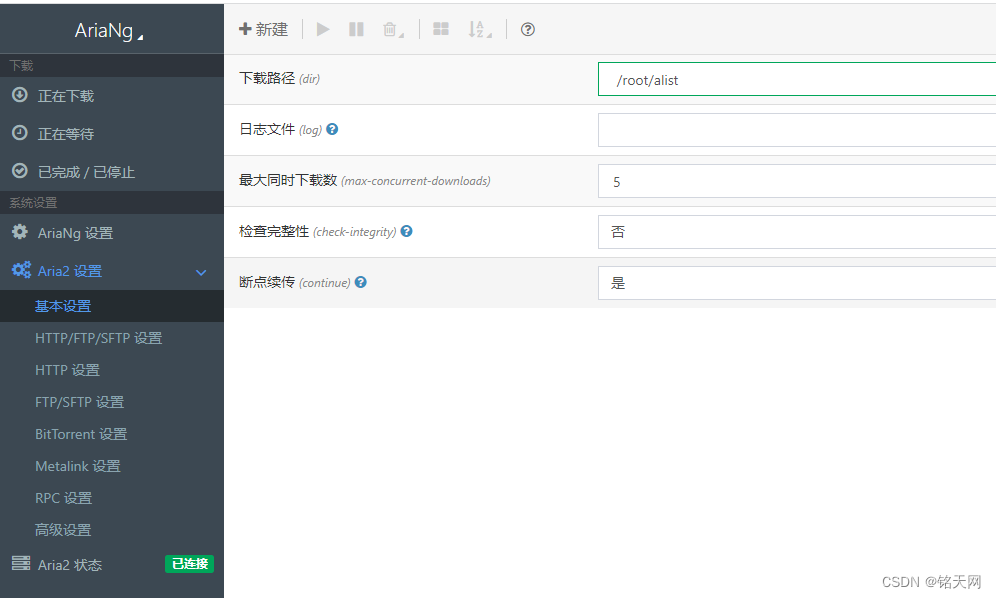Image resolution: width=996 pixels, height=598 pixels.
Task: Click the pause downloads icon in toolbar
Action: 355,29
